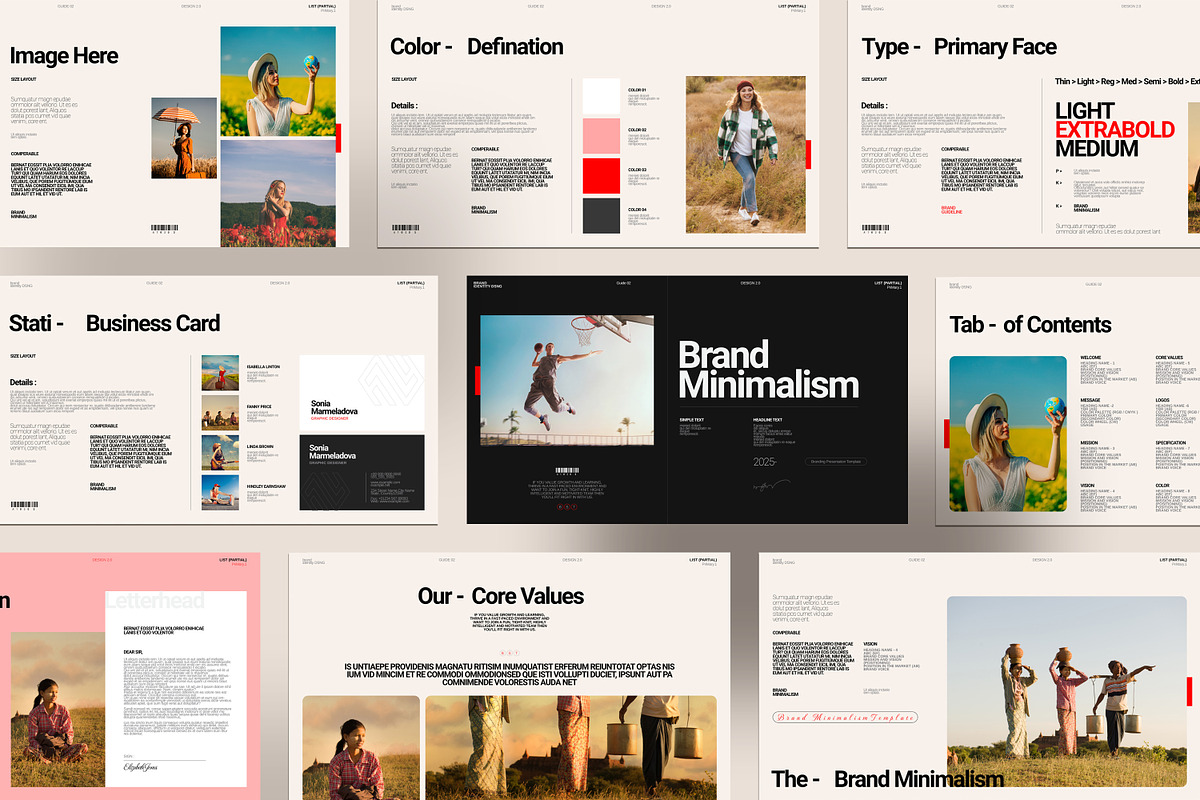Click the Stati - Business Card heading
Viewport: 1200px width, 800px height.
tap(115, 324)
